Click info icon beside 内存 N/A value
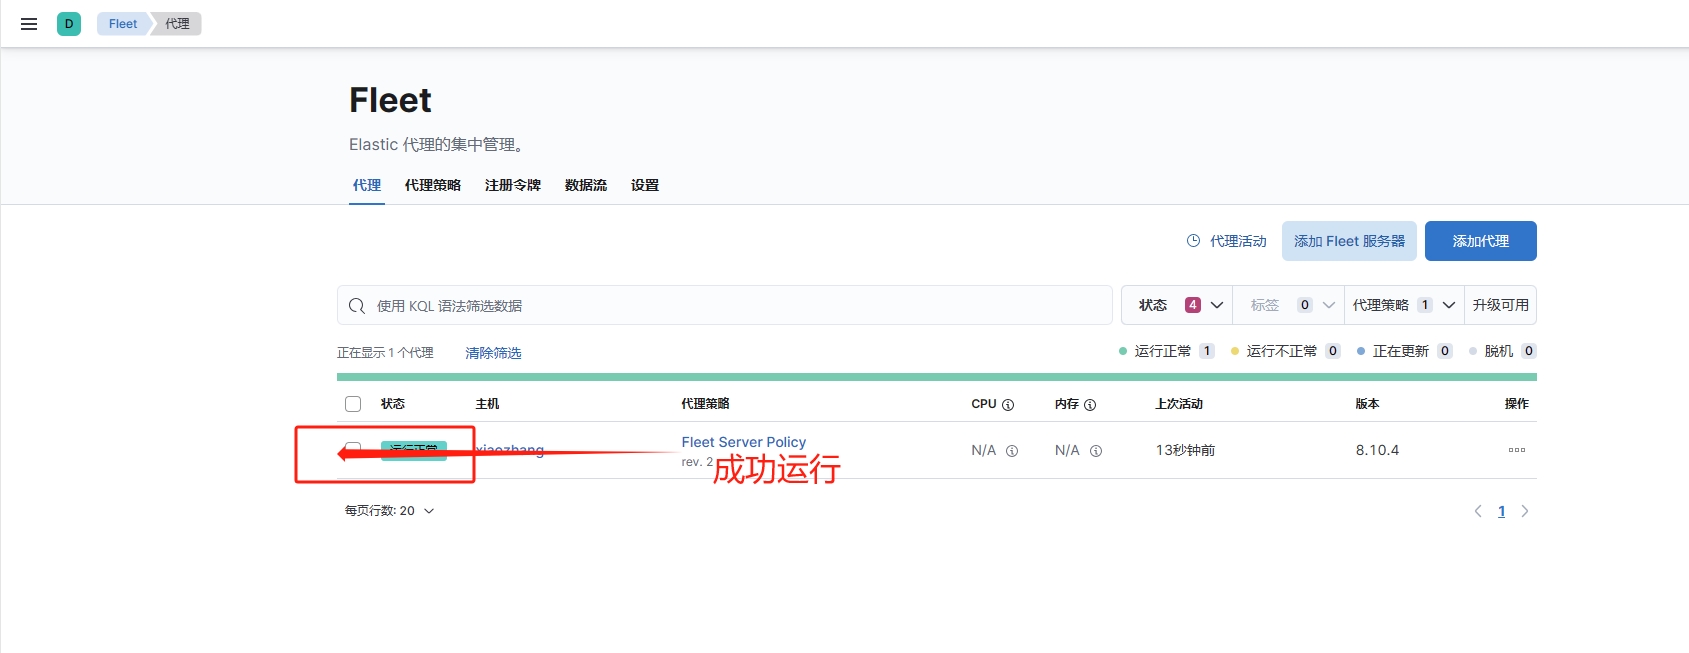1689x653 pixels. coord(1096,451)
